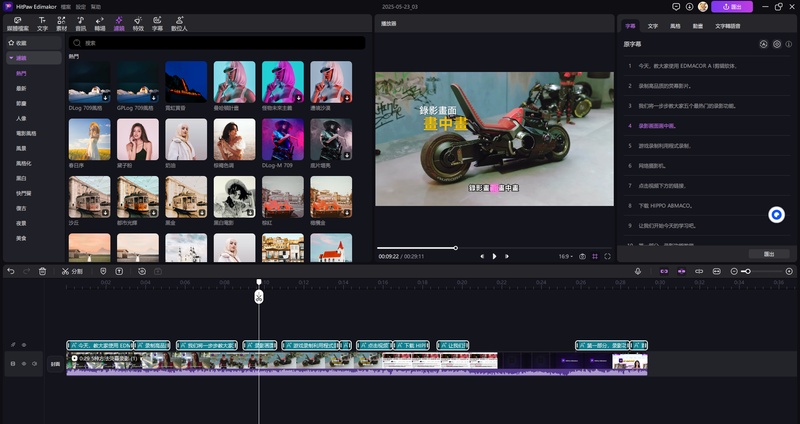Click the playback progress bar in the player
Viewport: 800px width, 424px height.
click(x=494, y=248)
